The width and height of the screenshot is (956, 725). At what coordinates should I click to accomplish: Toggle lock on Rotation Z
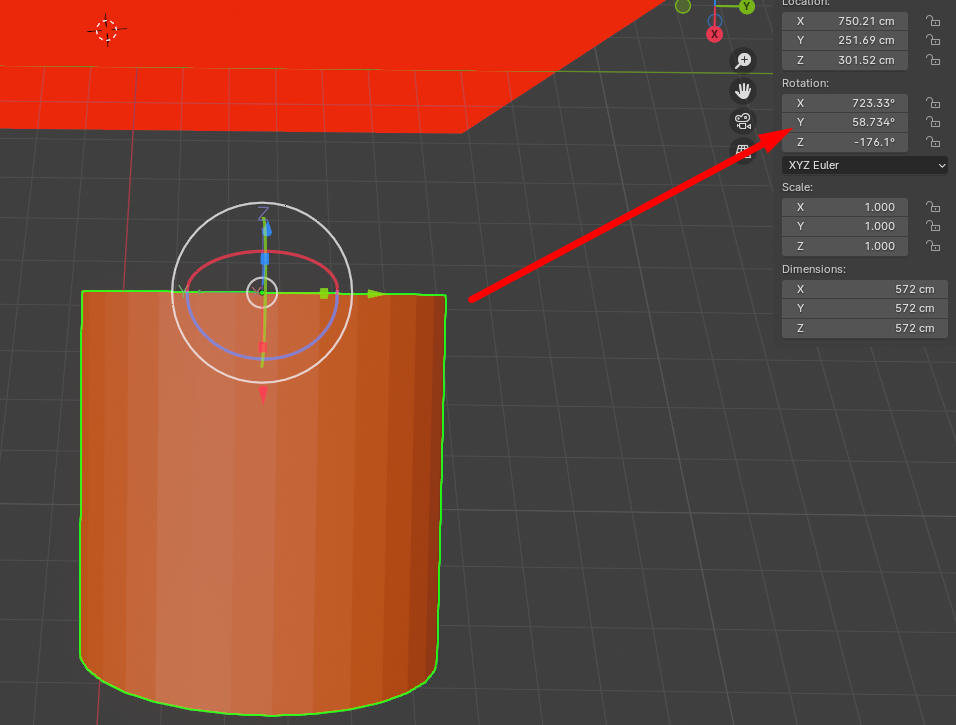(x=933, y=142)
